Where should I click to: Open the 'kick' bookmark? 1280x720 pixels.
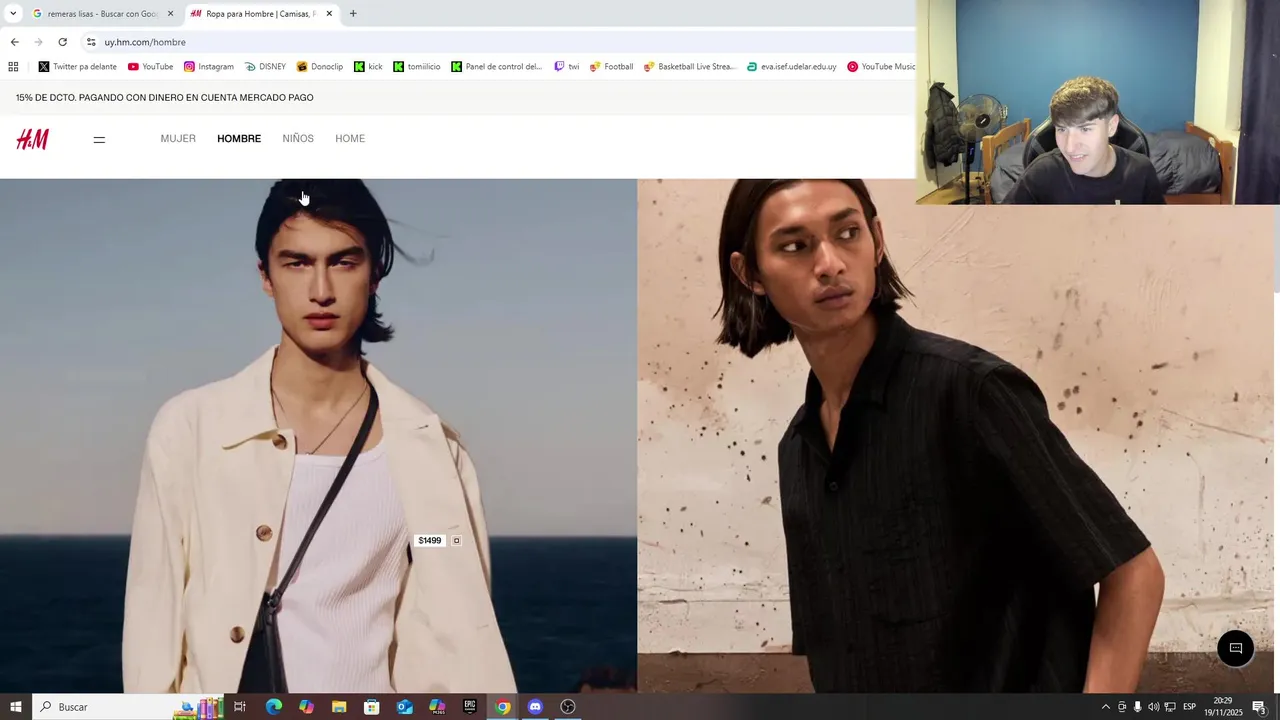click(x=368, y=67)
